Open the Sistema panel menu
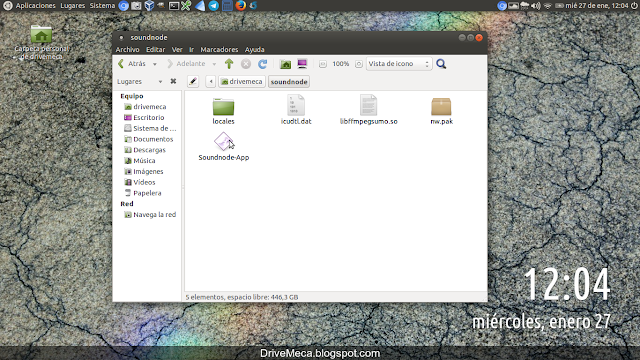Viewport: 640px width, 360px height. 102,6
